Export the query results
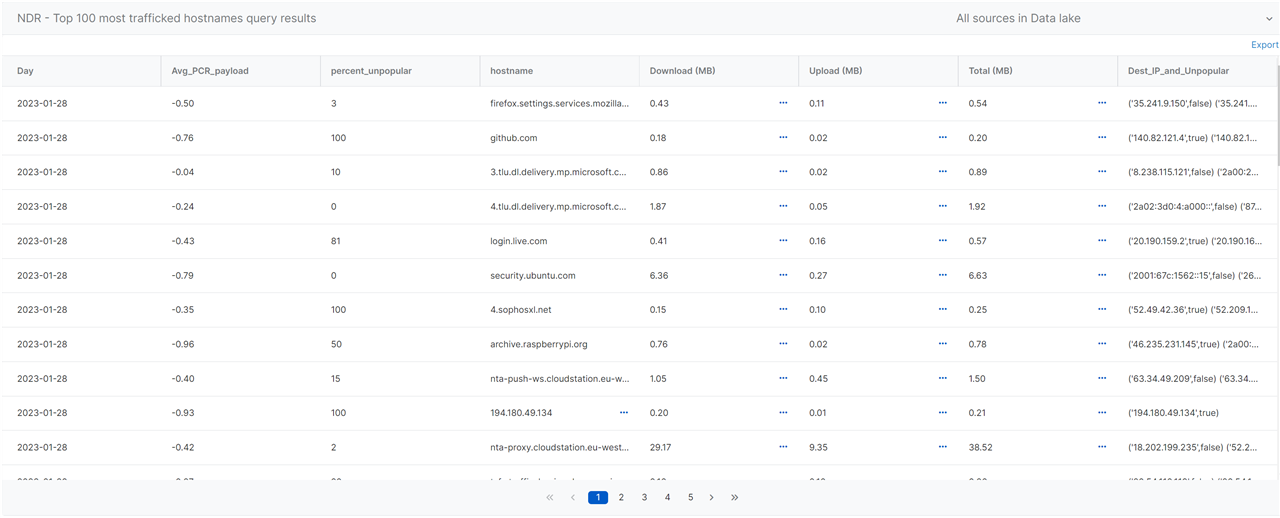The image size is (1280, 518). tap(1264, 45)
